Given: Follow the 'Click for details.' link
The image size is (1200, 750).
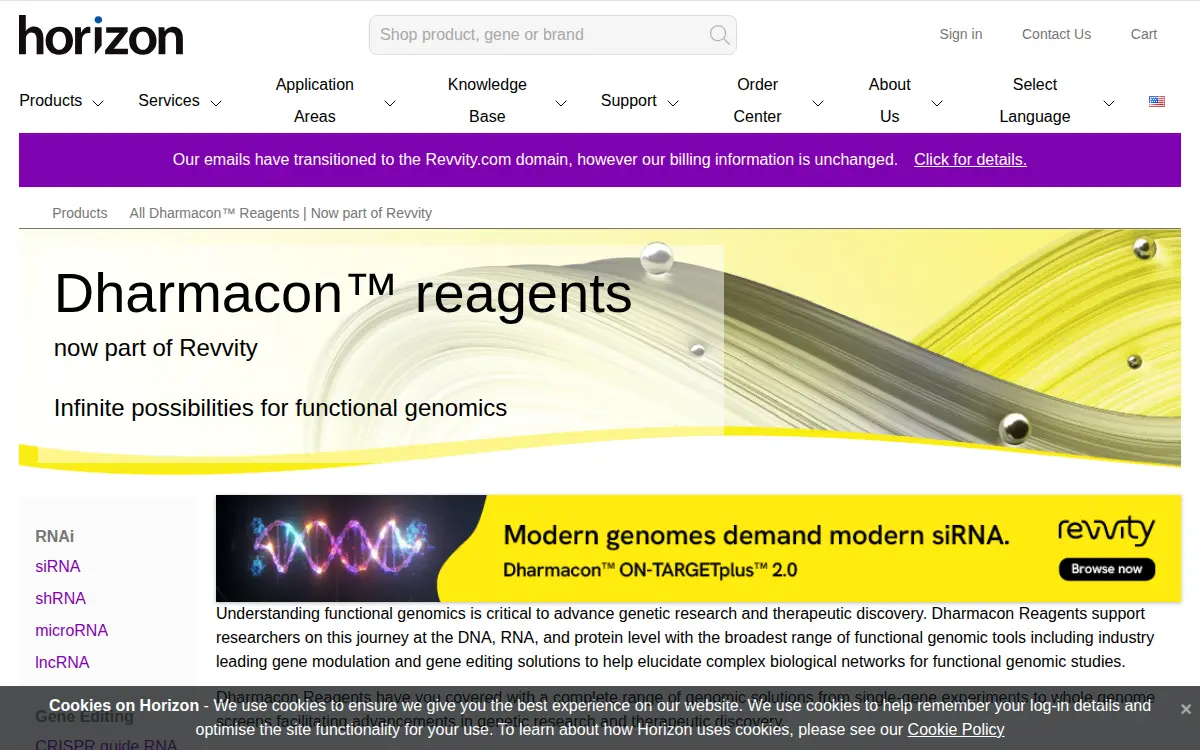Looking at the screenshot, I should point(970,159).
